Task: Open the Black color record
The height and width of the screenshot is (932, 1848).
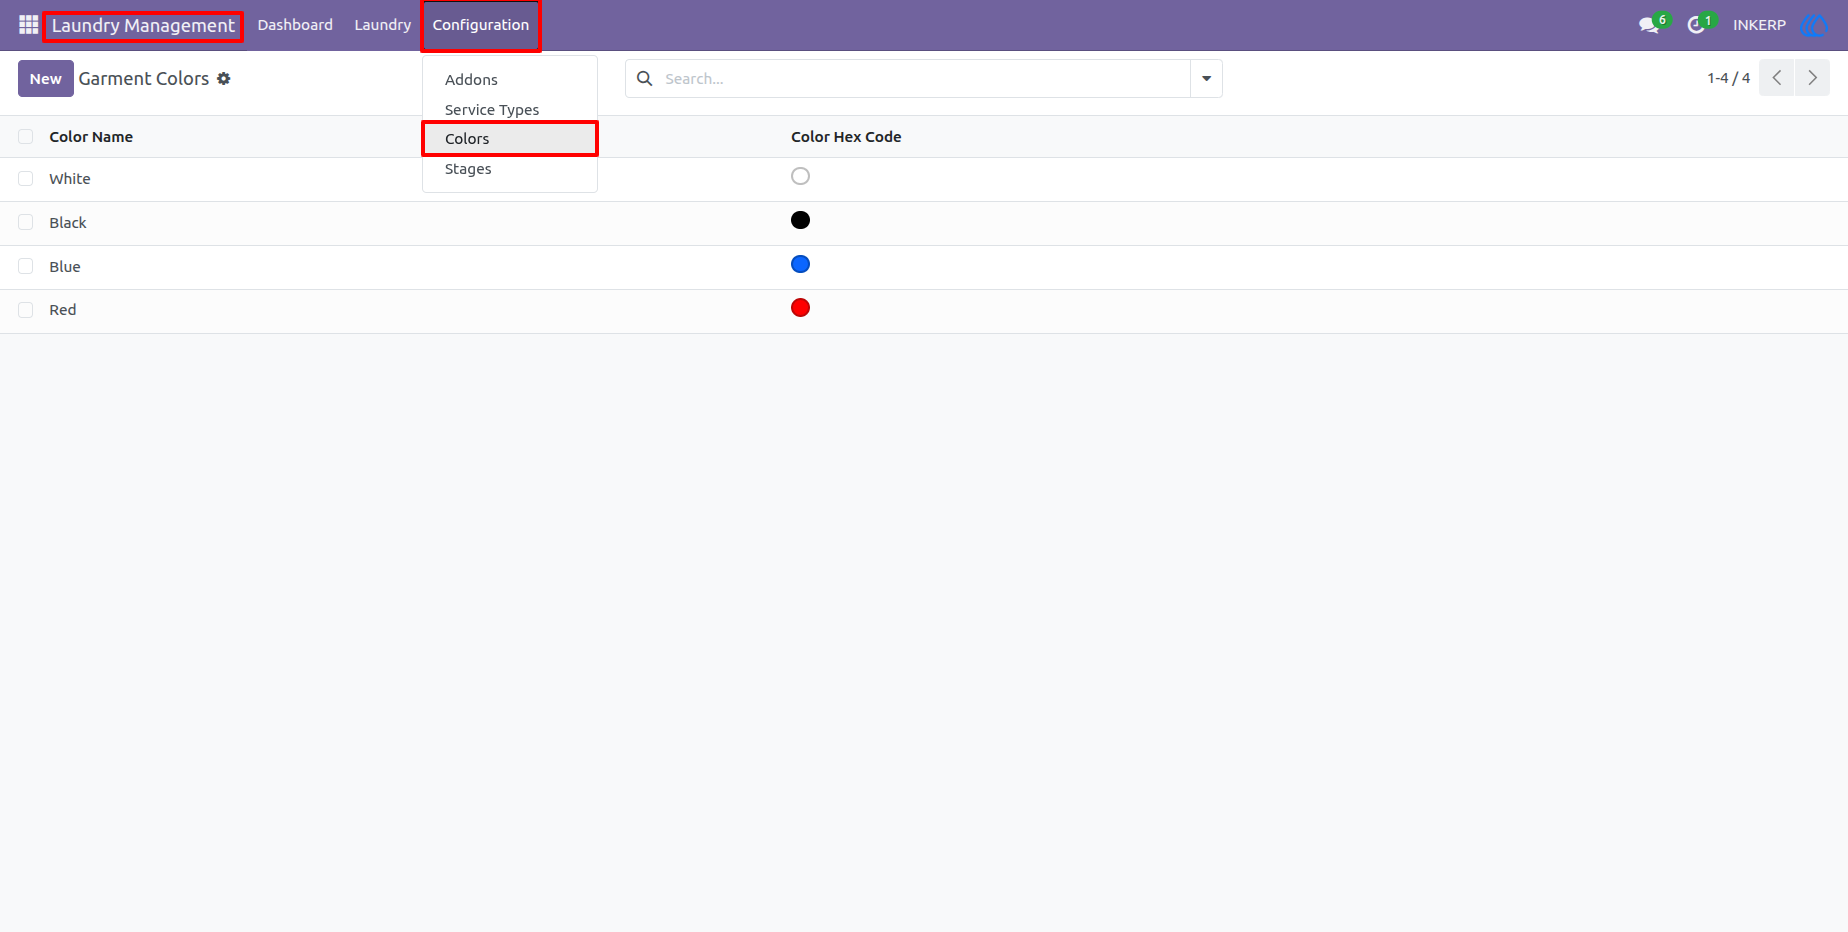Action: 68,223
